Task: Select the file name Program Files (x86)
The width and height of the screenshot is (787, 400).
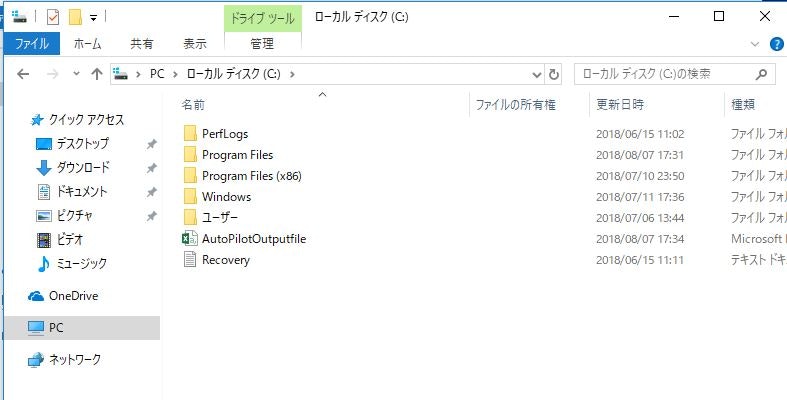Action: click(251, 176)
